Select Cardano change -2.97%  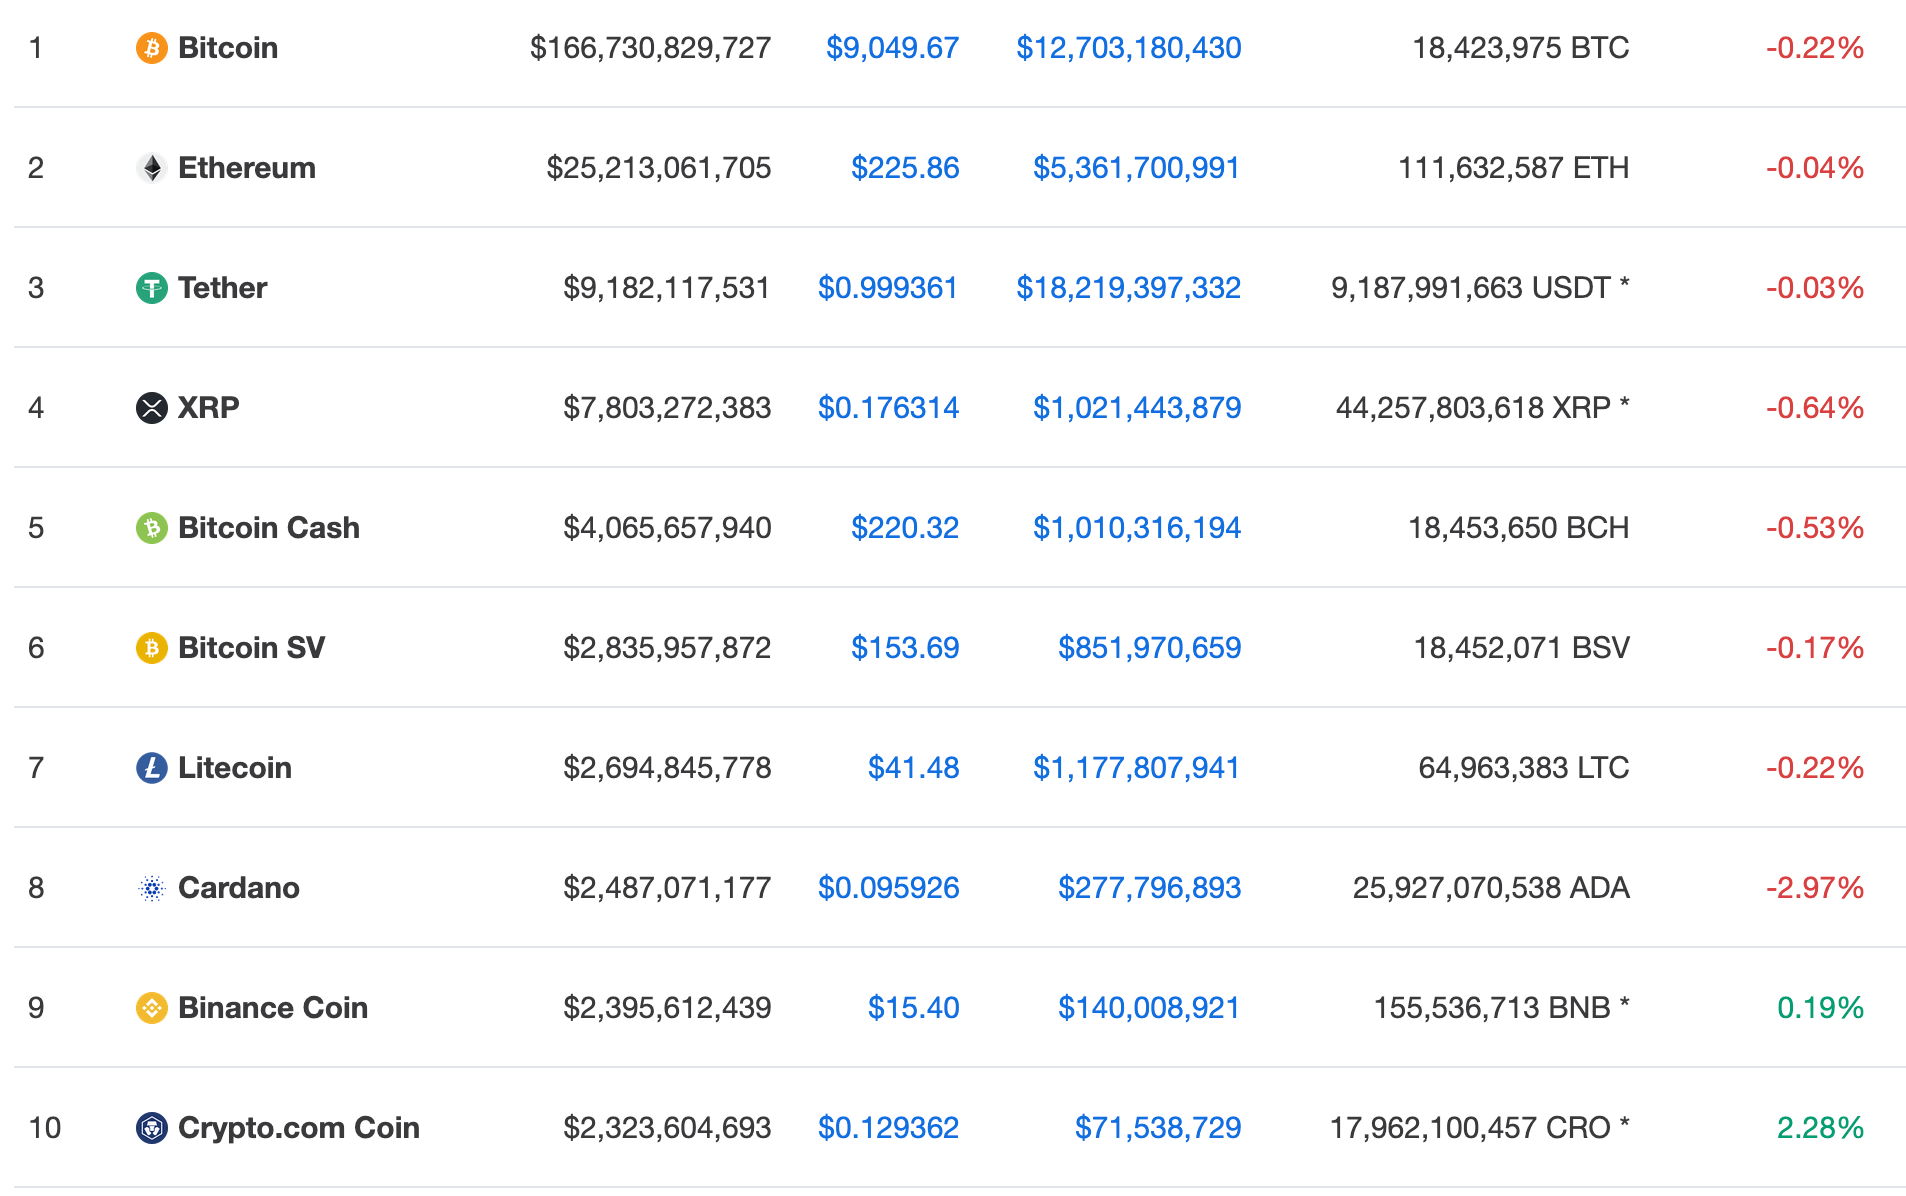pyautogui.click(x=1814, y=888)
